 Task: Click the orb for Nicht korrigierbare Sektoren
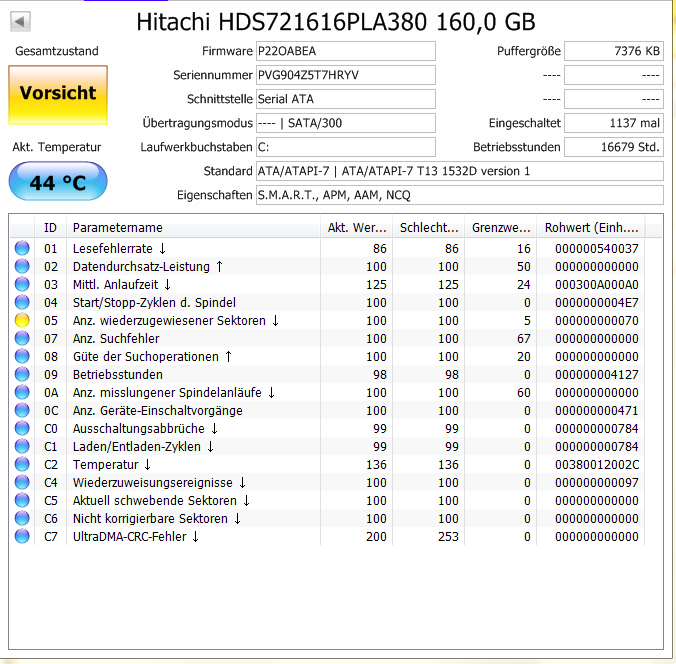22,518
